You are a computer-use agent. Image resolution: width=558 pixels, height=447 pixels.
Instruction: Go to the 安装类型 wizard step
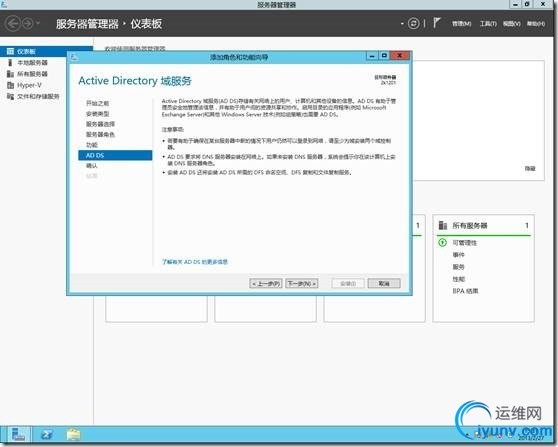(x=97, y=114)
